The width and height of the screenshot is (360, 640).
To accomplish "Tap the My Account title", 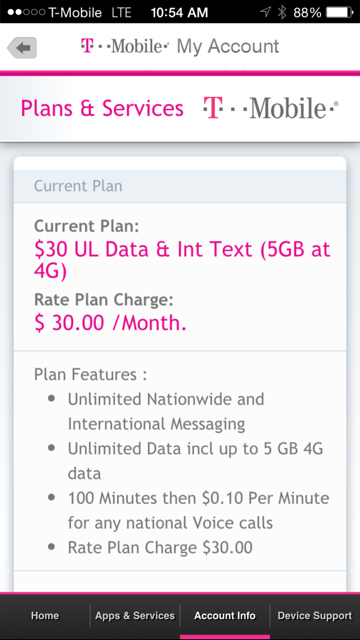I will coord(228,47).
